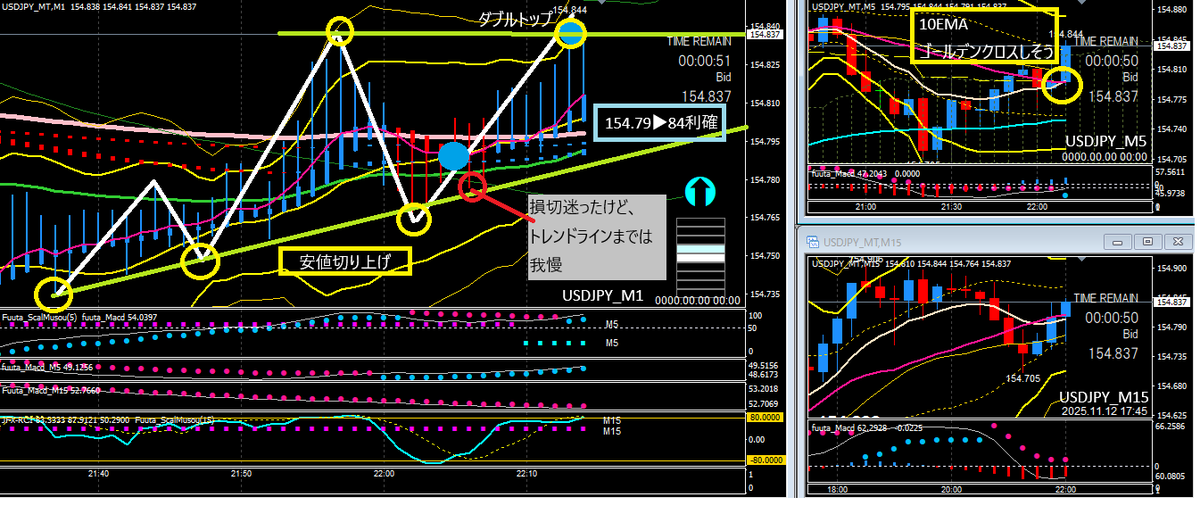Click the highlighted 154.837 price tag on M1 scale
The width and height of the screenshot is (1200, 514).
click(x=763, y=34)
